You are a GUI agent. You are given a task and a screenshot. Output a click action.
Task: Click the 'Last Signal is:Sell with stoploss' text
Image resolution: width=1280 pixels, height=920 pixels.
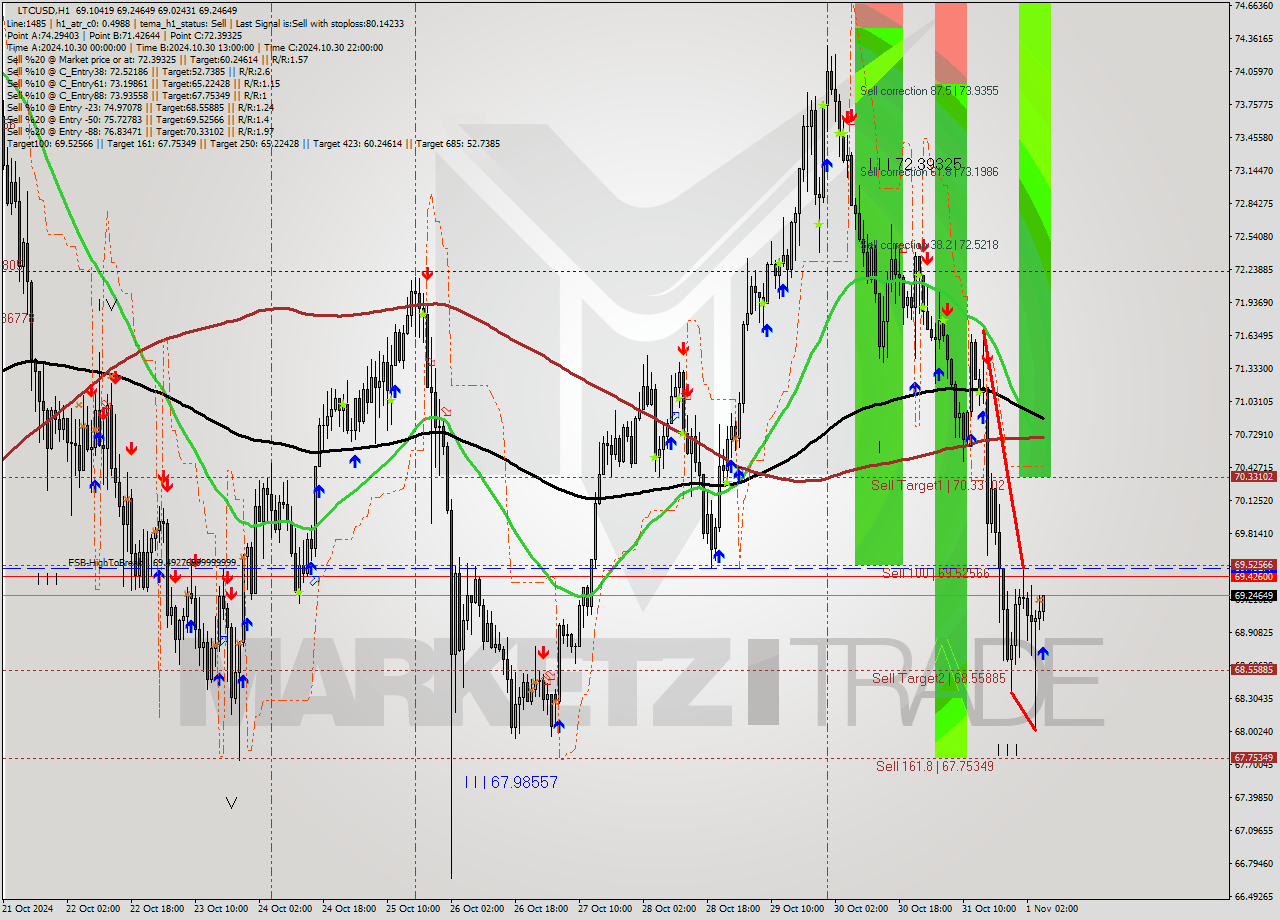322,24
